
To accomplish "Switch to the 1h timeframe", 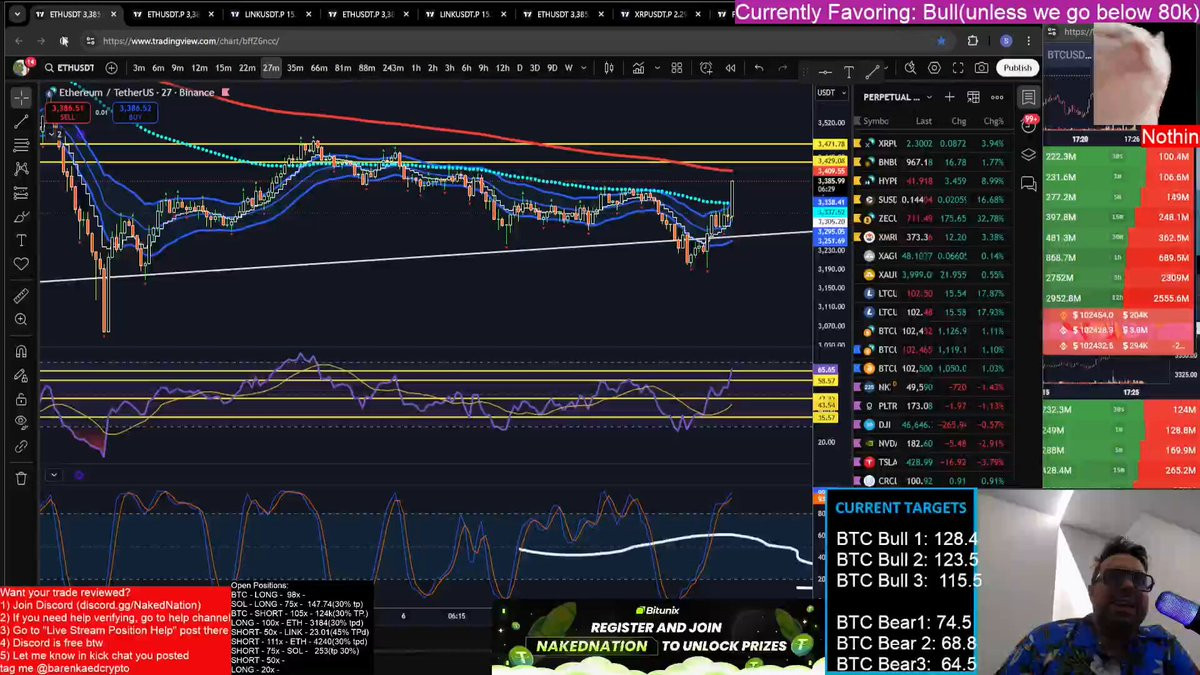I will pyautogui.click(x=415, y=68).
